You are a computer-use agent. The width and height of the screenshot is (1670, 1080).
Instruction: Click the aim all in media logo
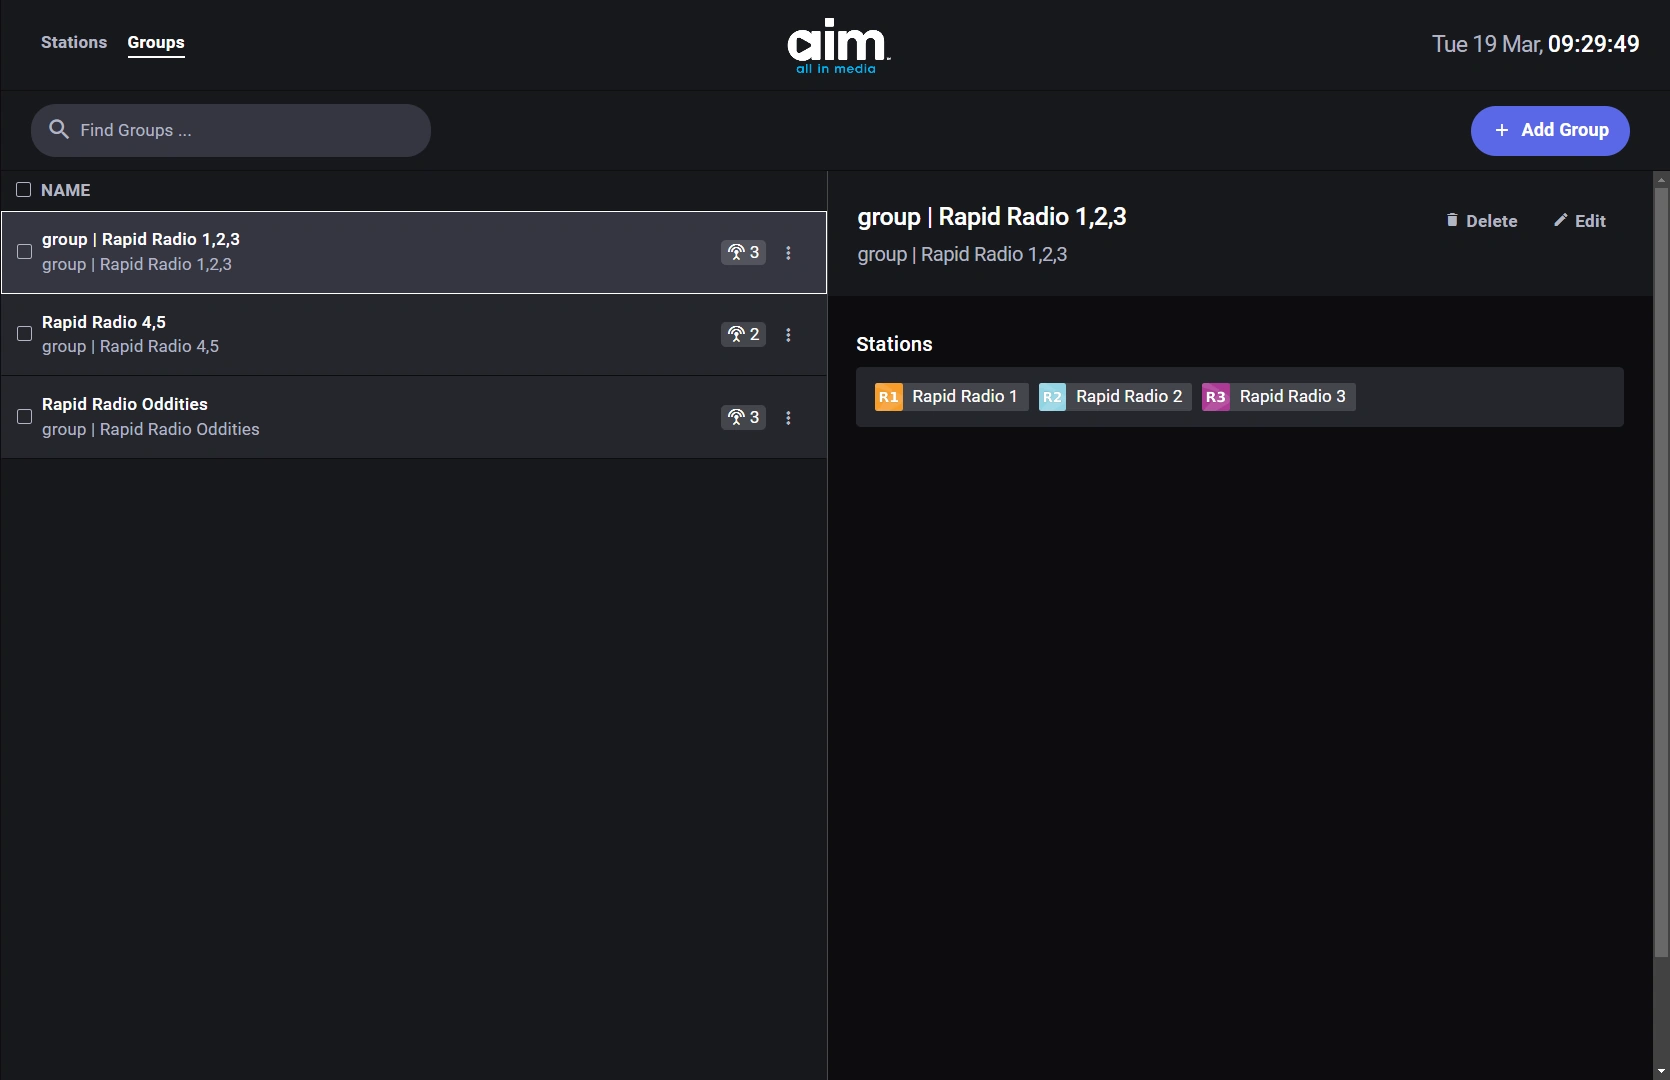(837, 46)
